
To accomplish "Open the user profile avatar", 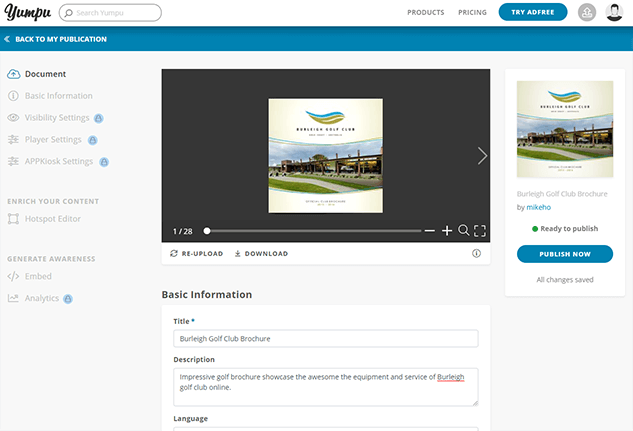I will 614,13.
